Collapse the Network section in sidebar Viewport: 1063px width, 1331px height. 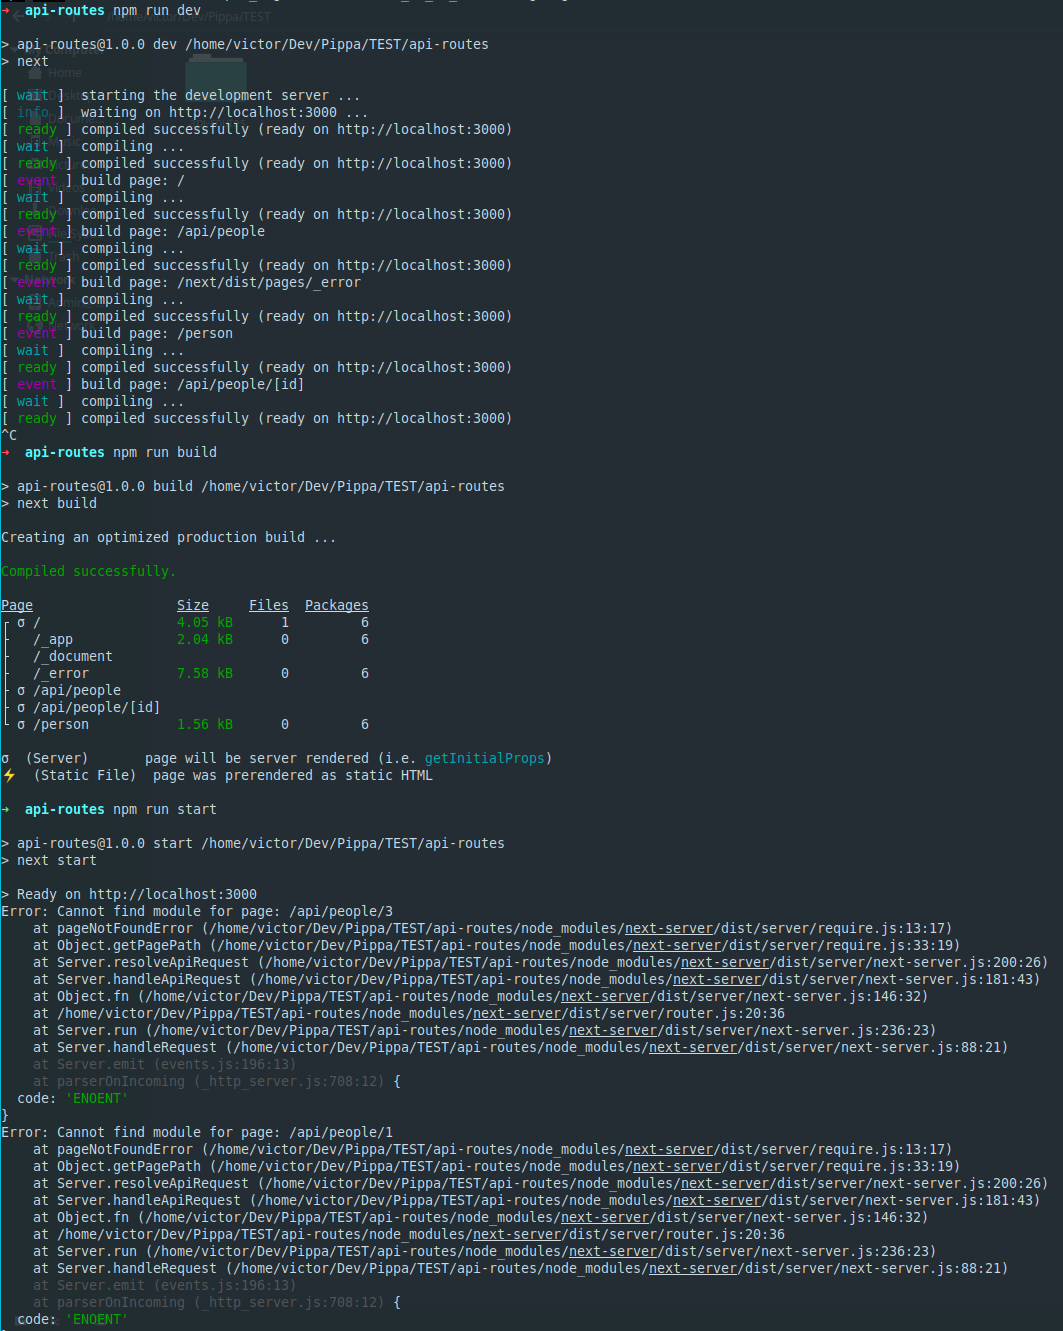(x=14, y=280)
